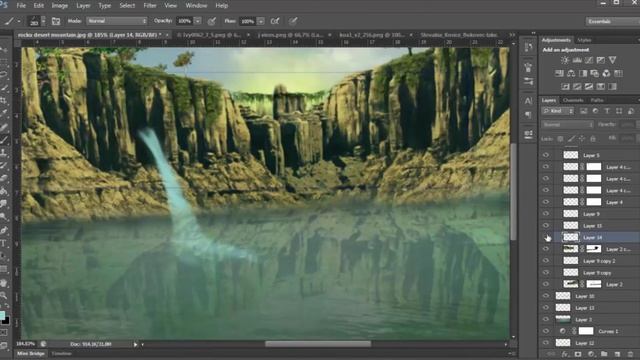The image size is (640, 360).
Task: Add a Levels adjustment
Action: 577,60
